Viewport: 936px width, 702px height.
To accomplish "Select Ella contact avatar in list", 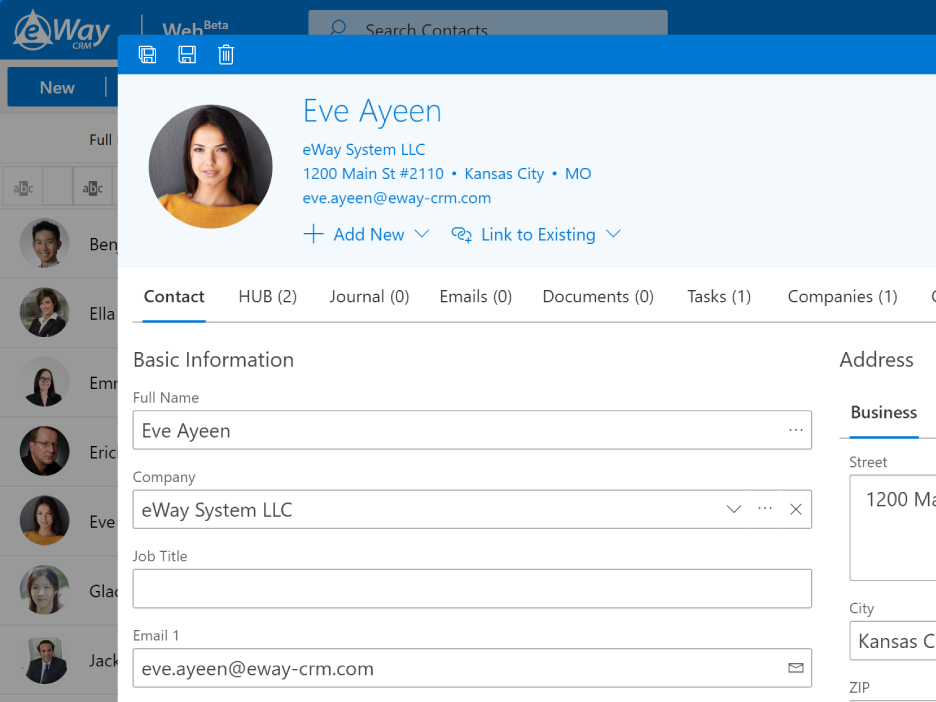I will pyautogui.click(x=44, y=312).
